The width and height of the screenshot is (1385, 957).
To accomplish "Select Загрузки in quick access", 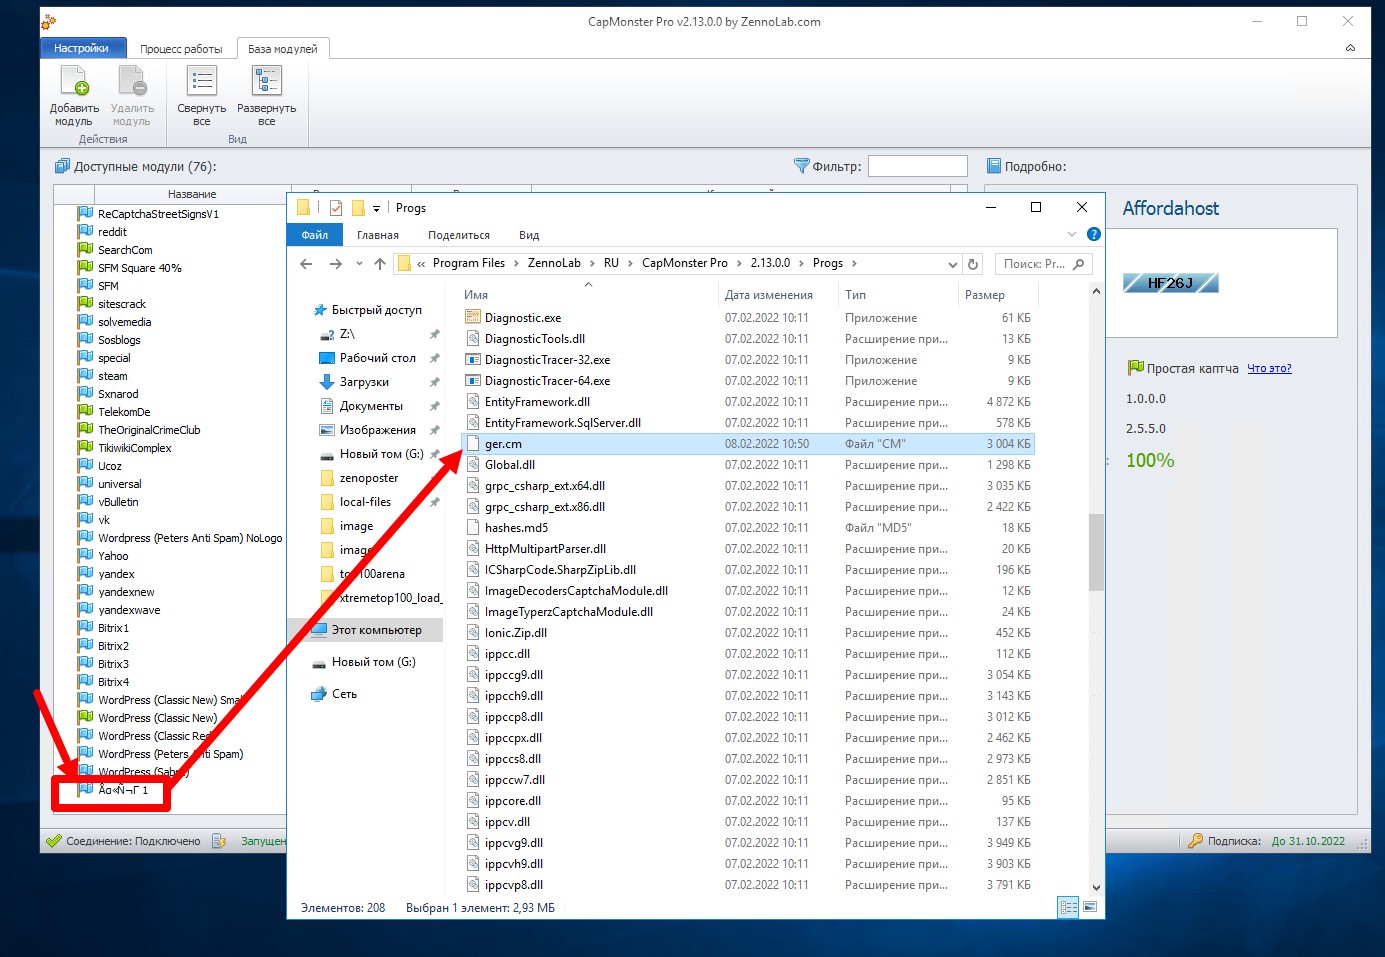I will coord(364,382).
